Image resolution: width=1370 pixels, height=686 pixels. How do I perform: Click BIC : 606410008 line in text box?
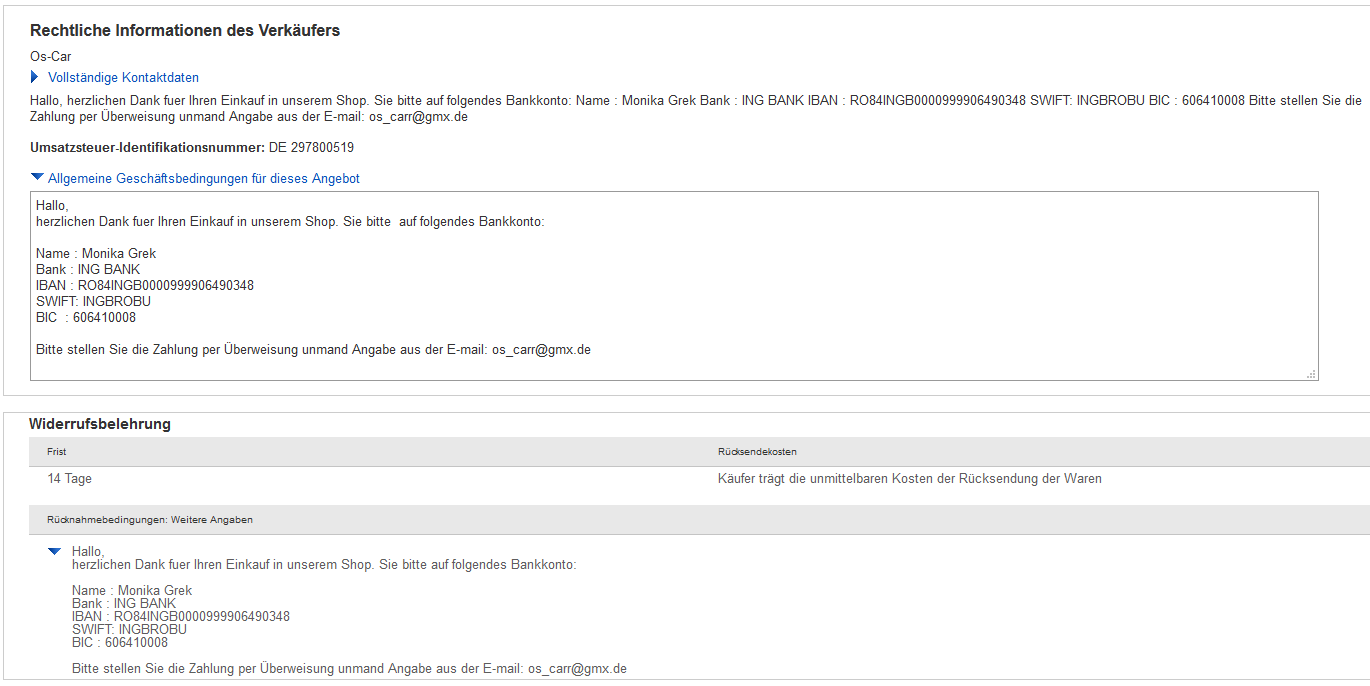point(86,317)
